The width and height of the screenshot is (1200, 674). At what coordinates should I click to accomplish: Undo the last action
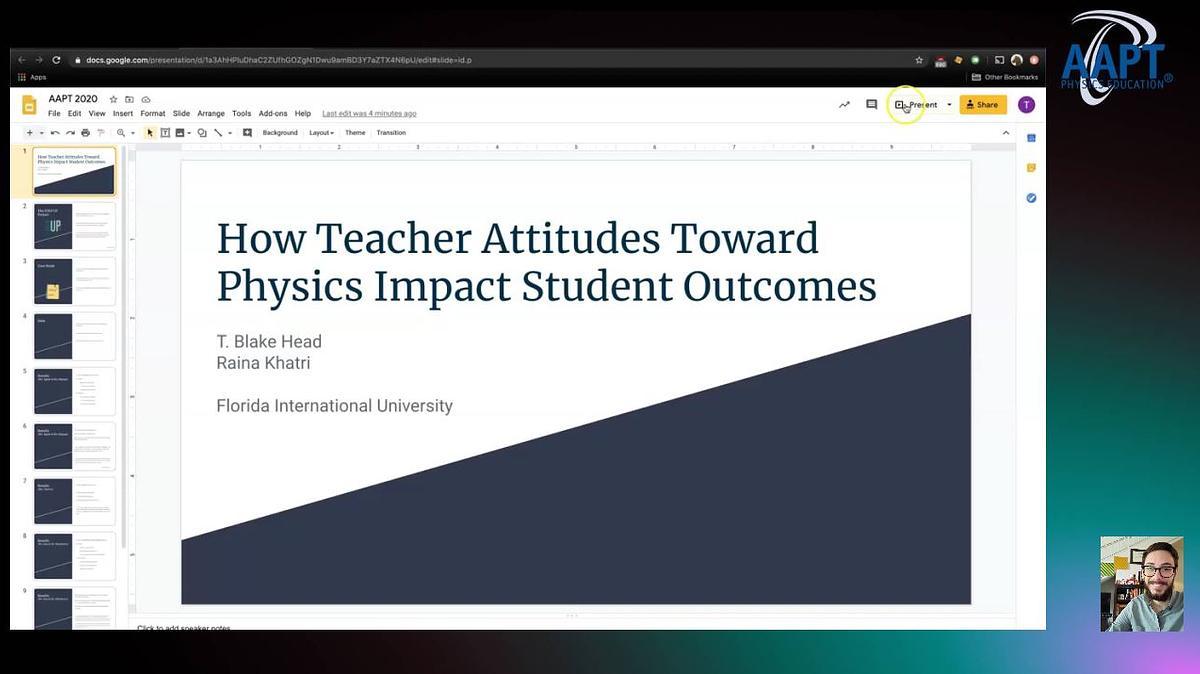55,133
